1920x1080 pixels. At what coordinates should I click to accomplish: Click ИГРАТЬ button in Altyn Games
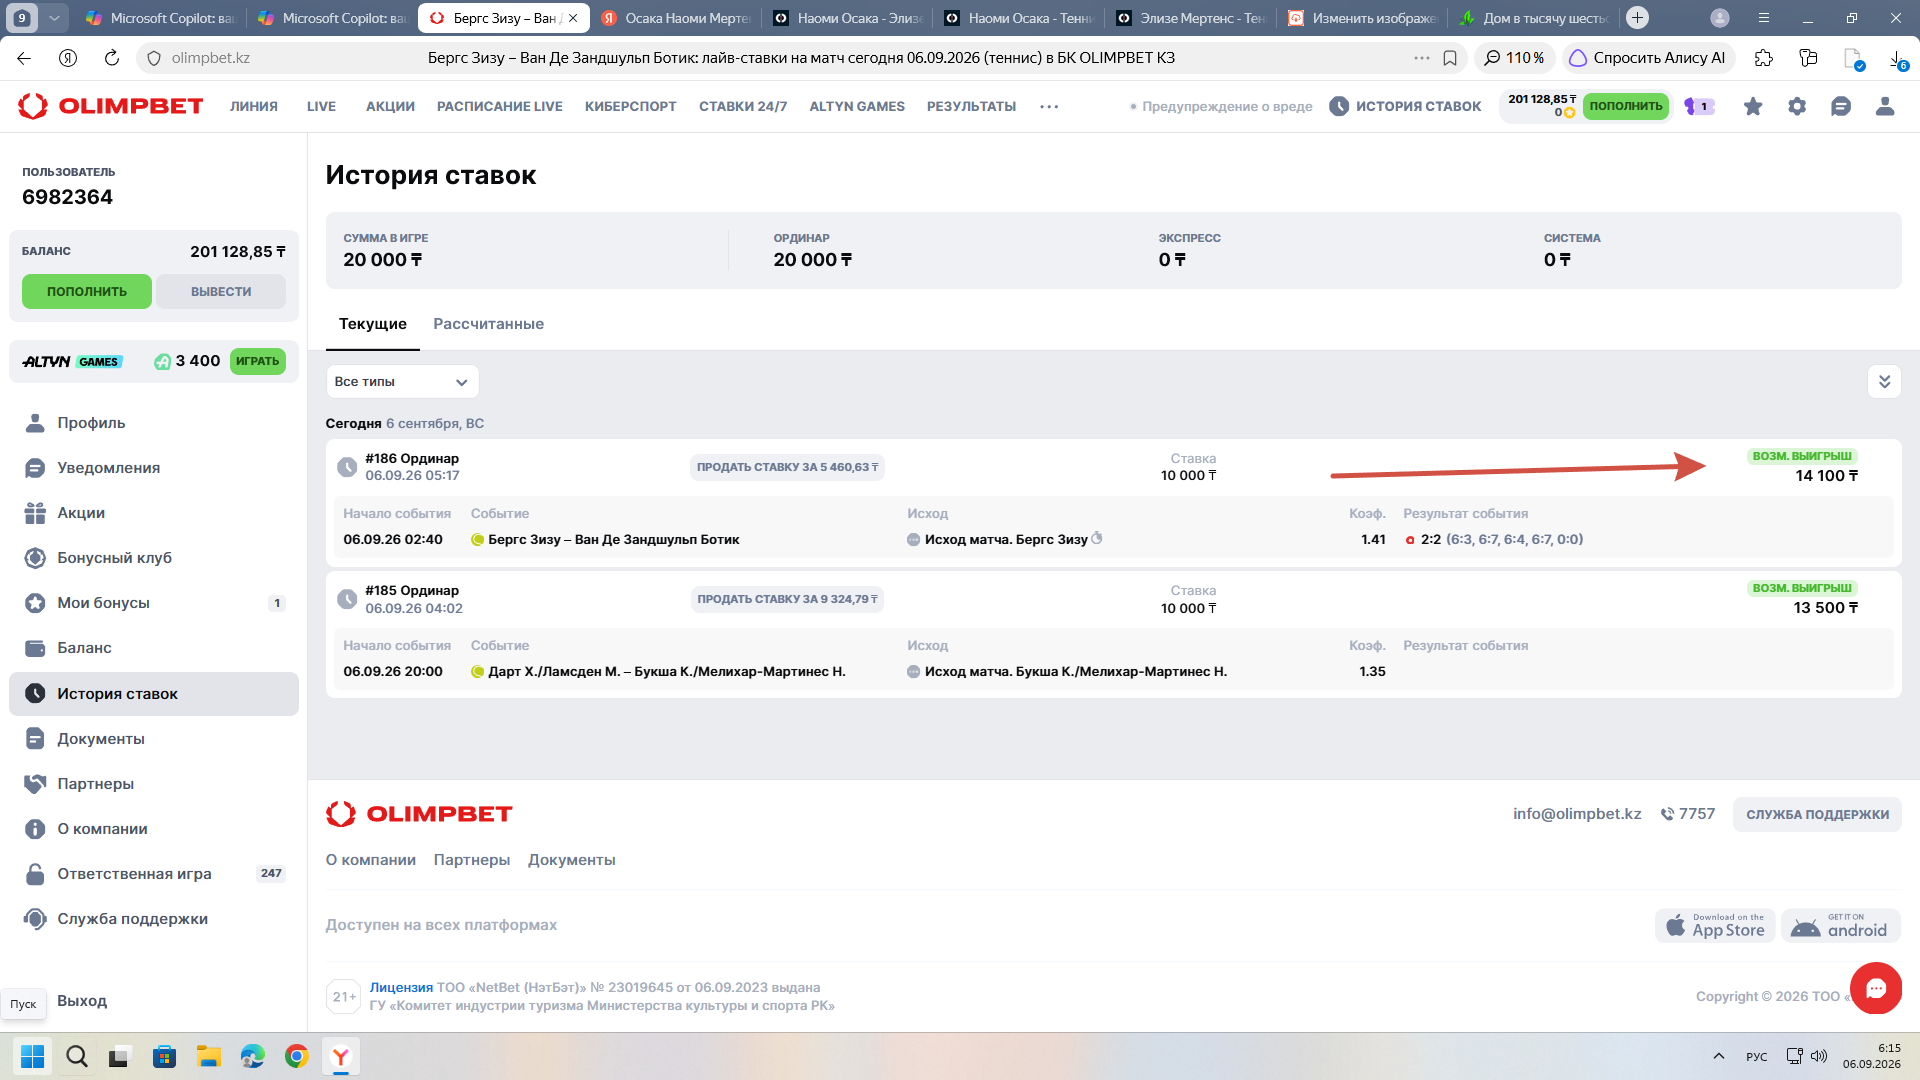[257, 361]
